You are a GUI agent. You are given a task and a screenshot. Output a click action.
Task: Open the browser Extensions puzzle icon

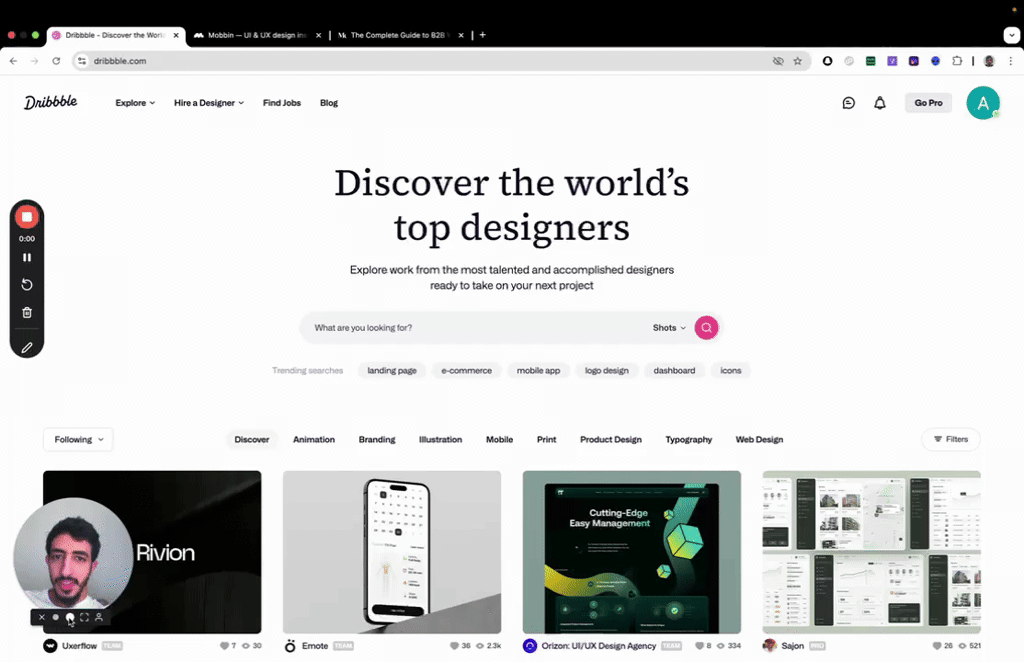(x=957, y=61)
